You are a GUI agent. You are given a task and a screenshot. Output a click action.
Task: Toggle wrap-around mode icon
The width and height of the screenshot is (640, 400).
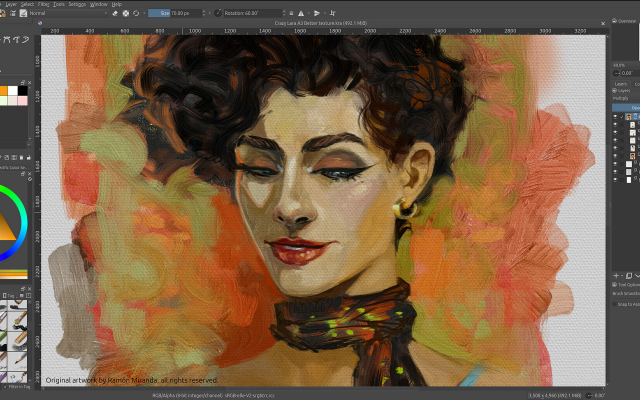[332, 13]
